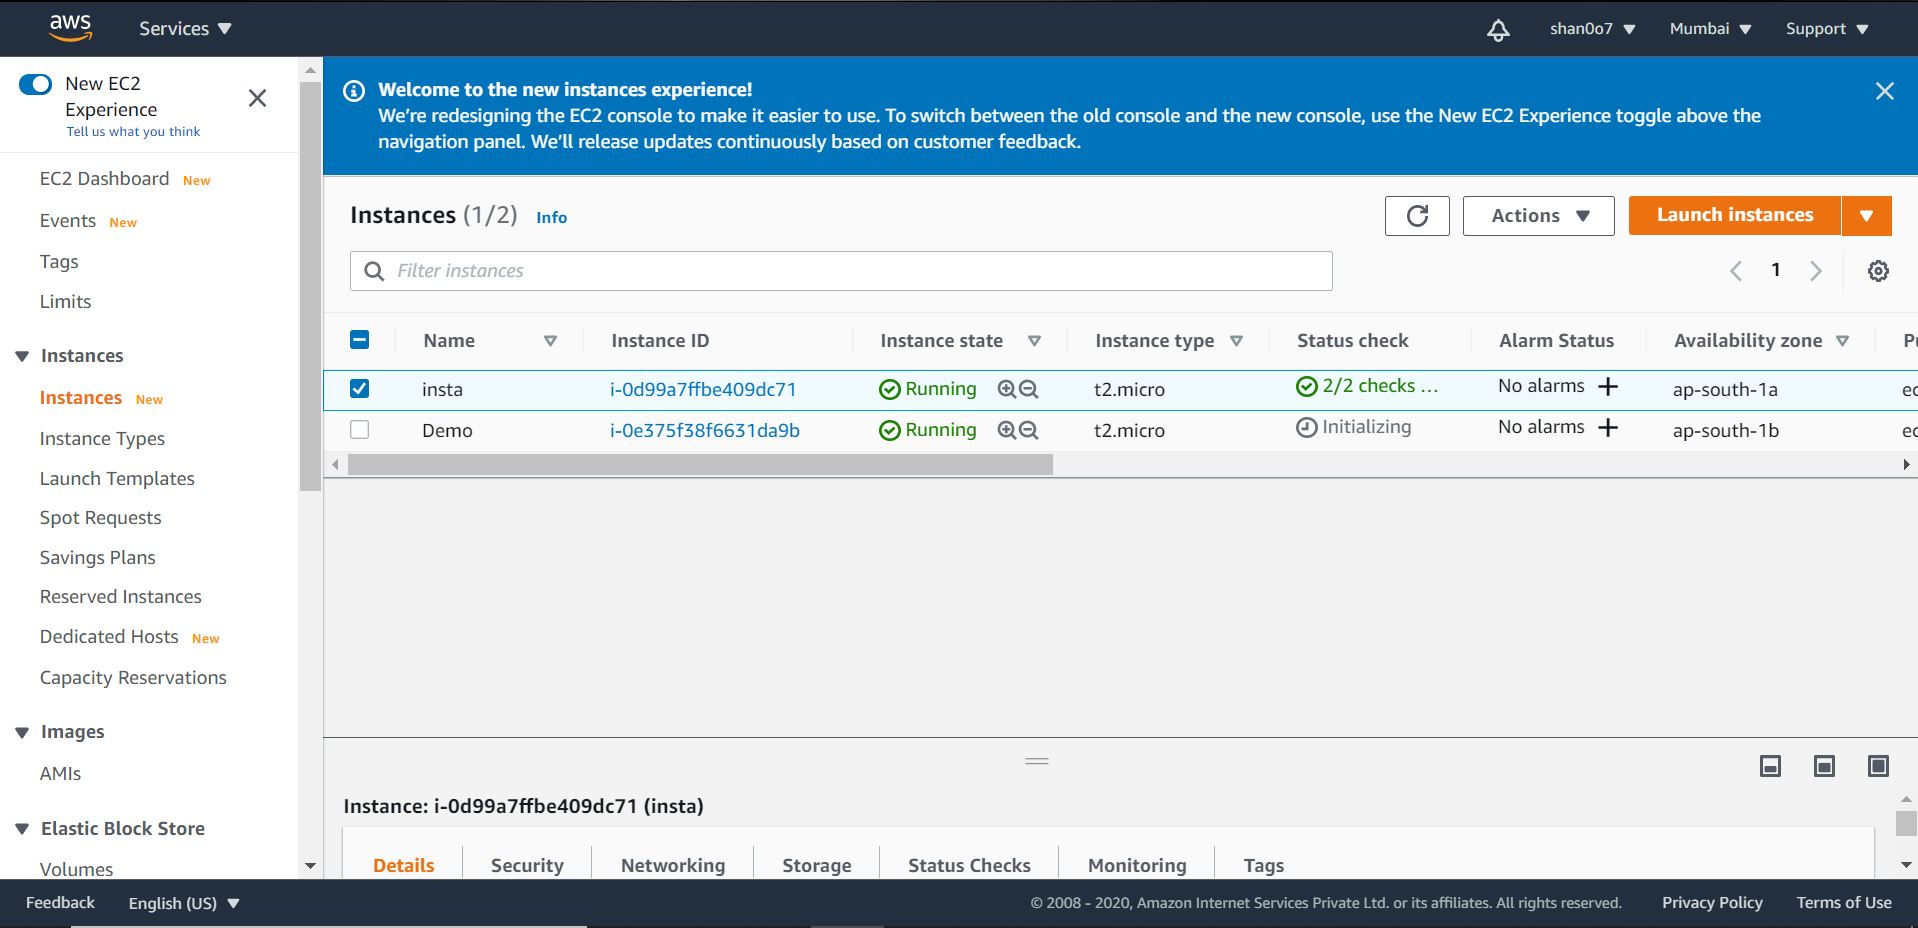Click the next page arrow
The height and width of the screenshot is (928, 1918).
click(x=1816, y=270)
